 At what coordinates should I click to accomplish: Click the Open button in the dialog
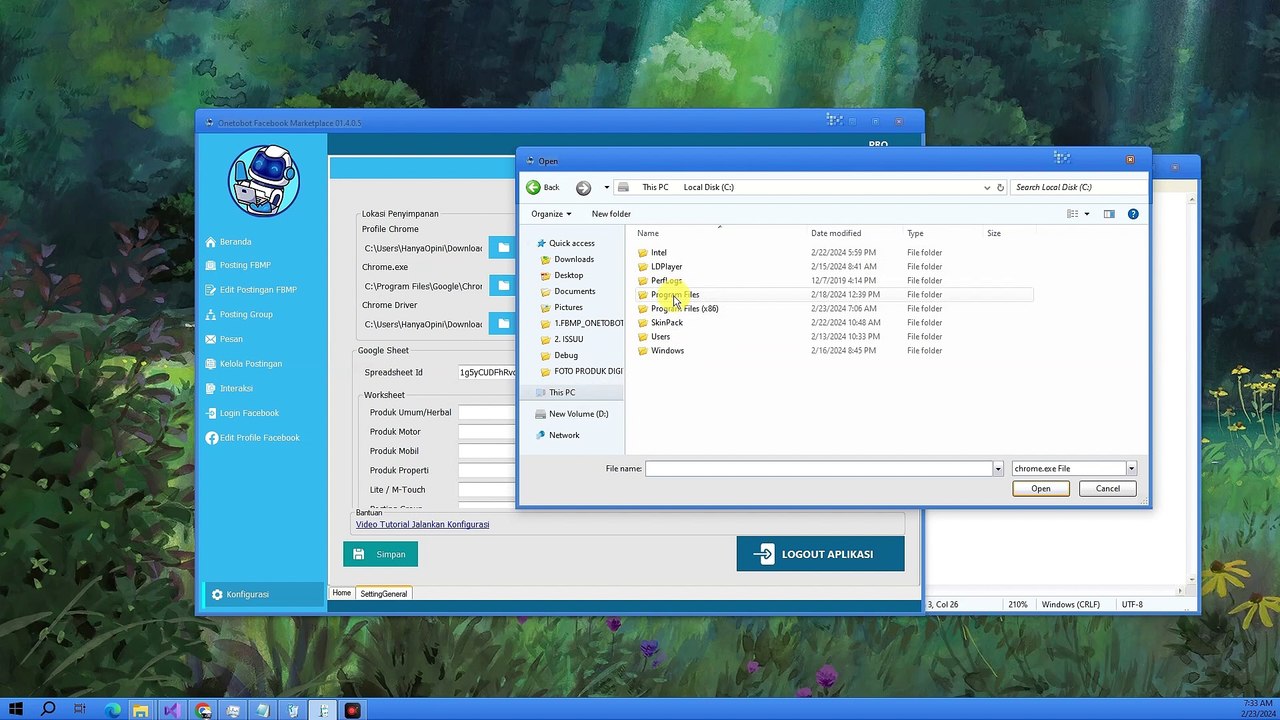point(1041,489)
